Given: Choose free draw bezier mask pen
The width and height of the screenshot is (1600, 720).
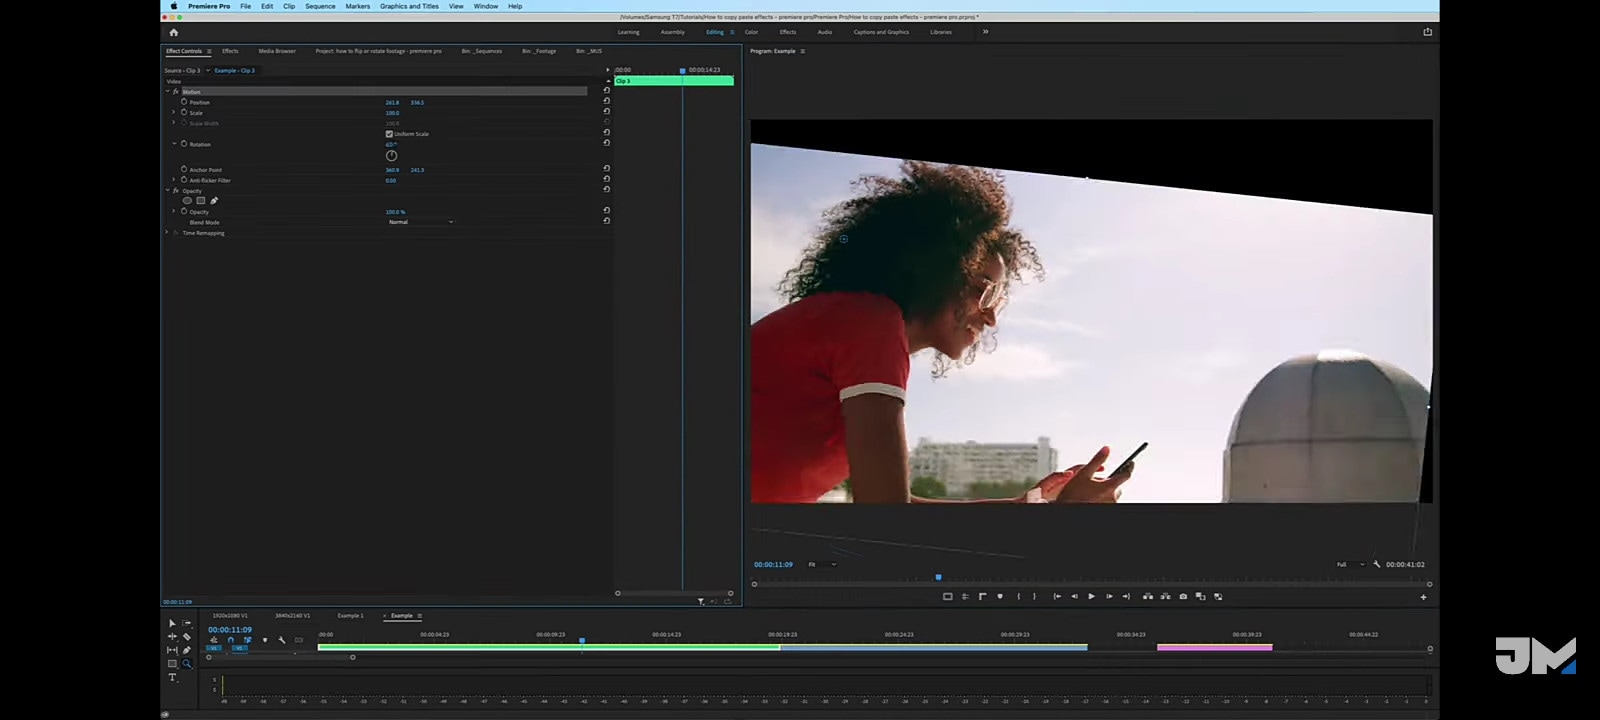Looking at the screenshot, I should tap(213, 201).
